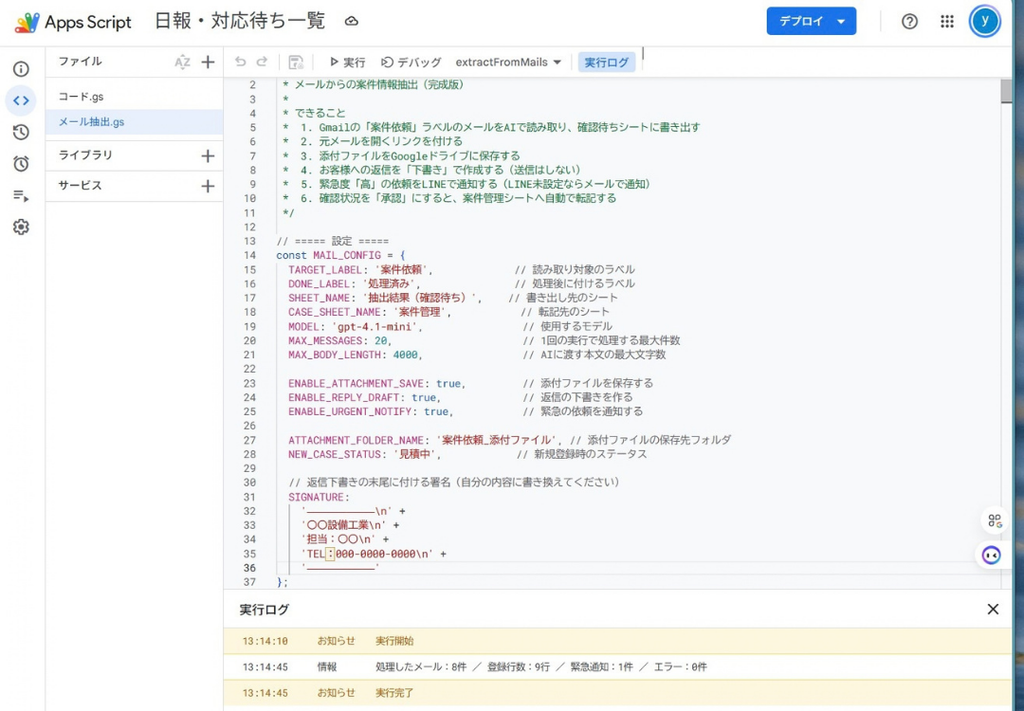Click the ATTACHMENT_FOLDER_NAME property
Image resolution: width=1024 pixels, height=711 pixels.
[356, 441]
